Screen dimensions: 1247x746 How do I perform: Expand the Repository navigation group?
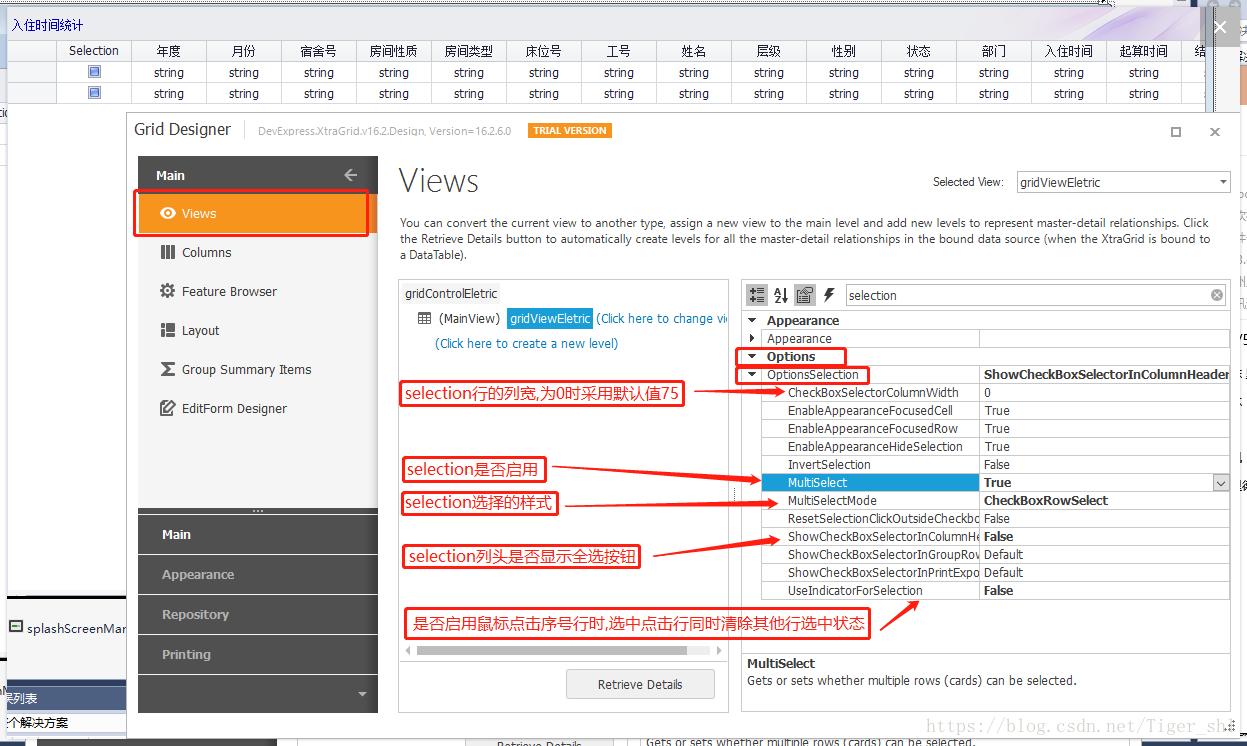tap(258, 614)
